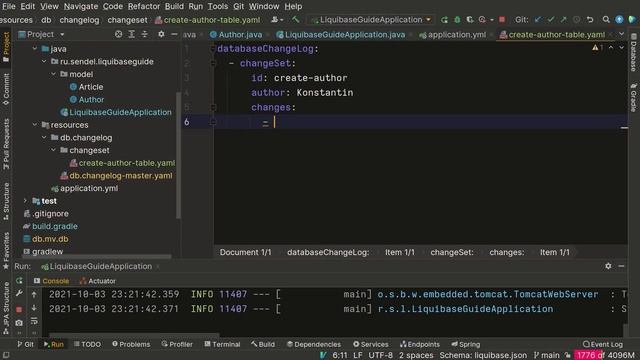
Task: Click Git Commit checkmark icon
Action: click(x=551, y=20)
